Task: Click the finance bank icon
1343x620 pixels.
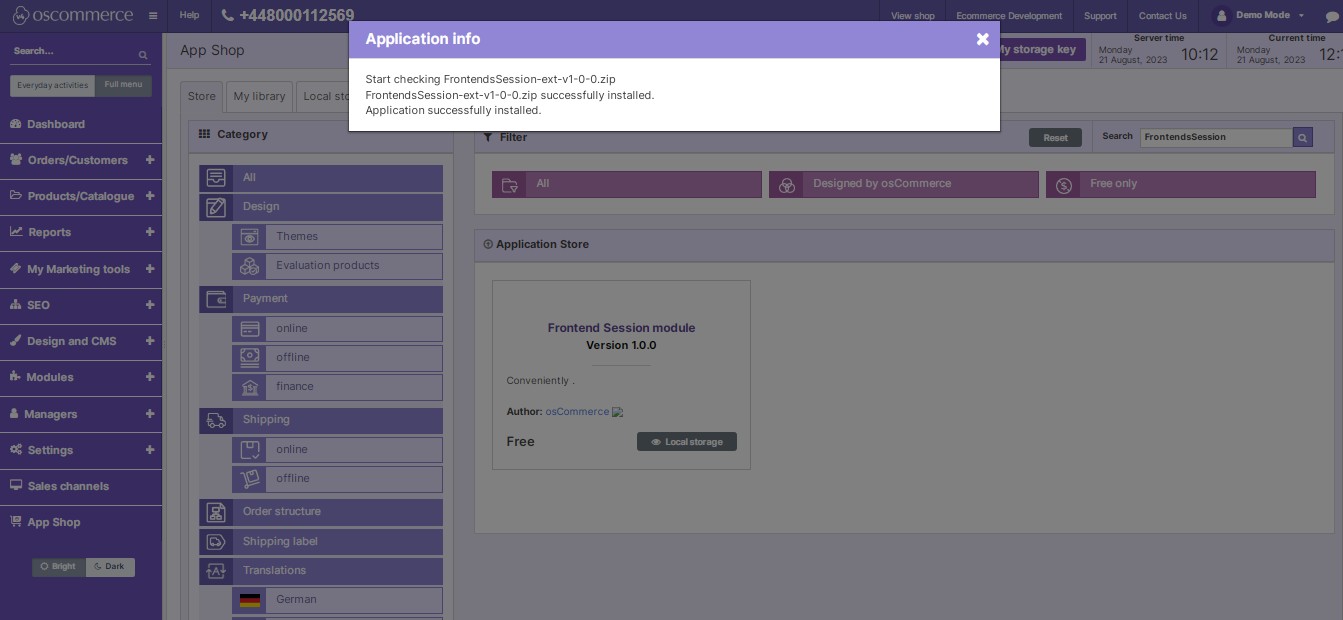Action: (x=249, y=387)
